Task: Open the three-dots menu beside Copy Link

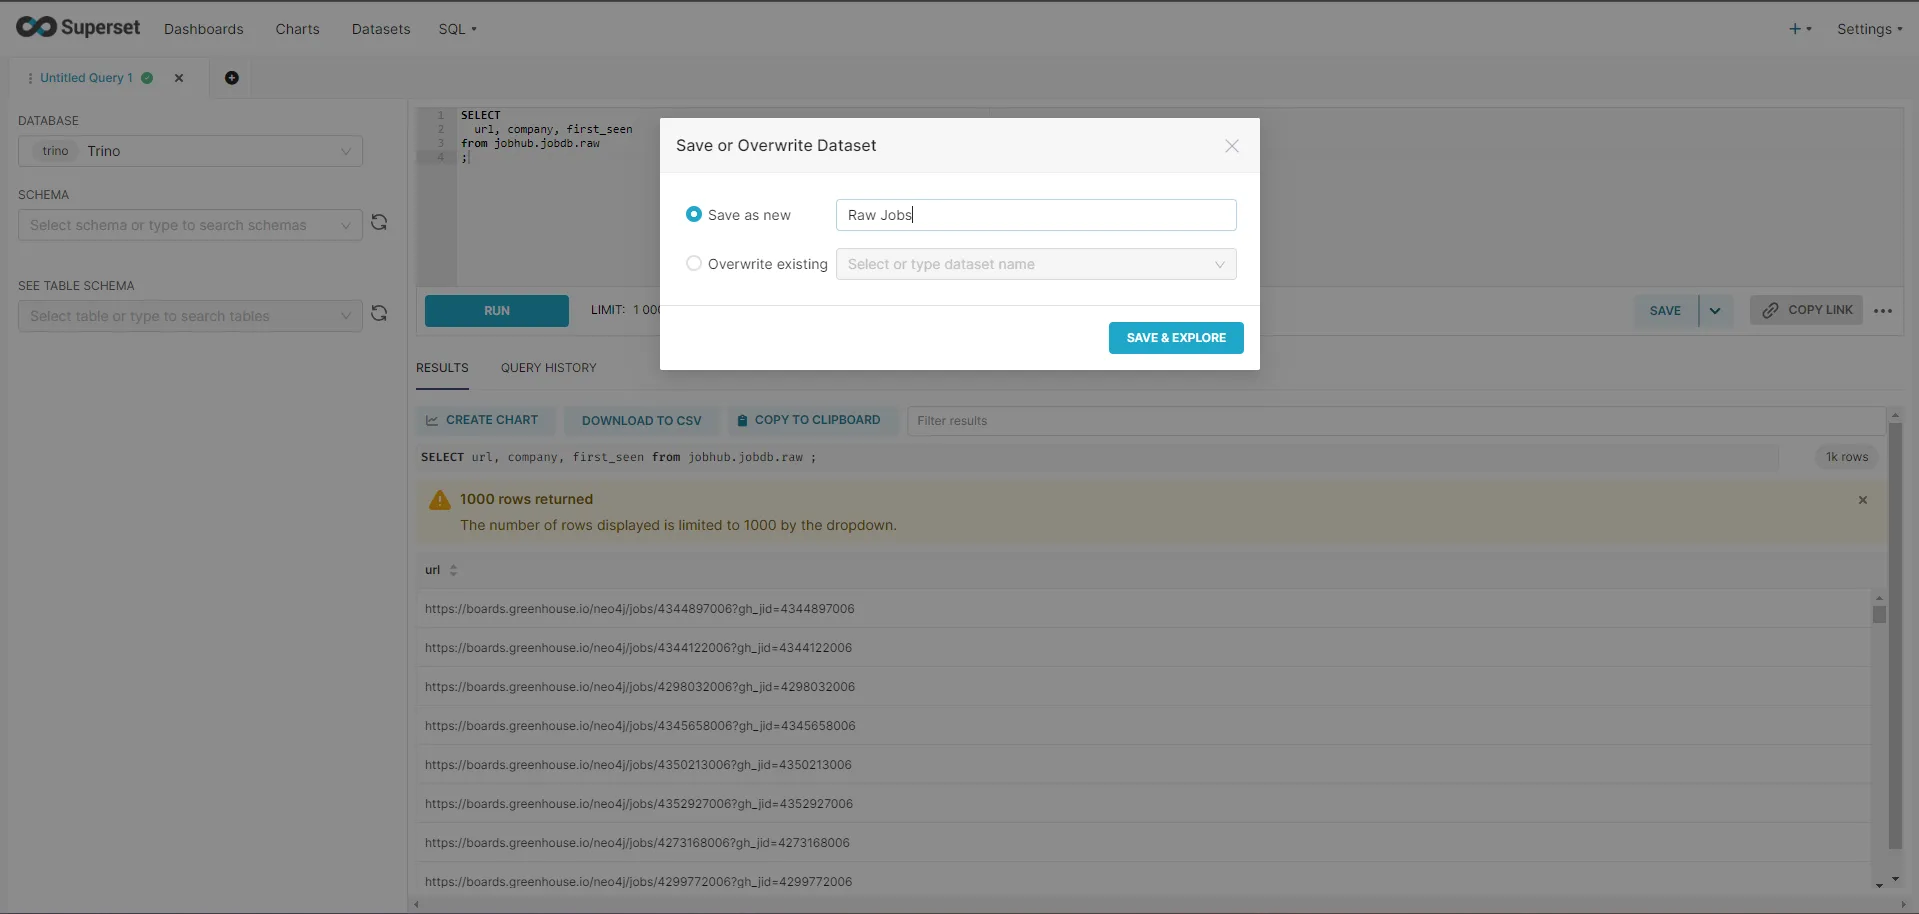Action: (x=1883, y=311)
